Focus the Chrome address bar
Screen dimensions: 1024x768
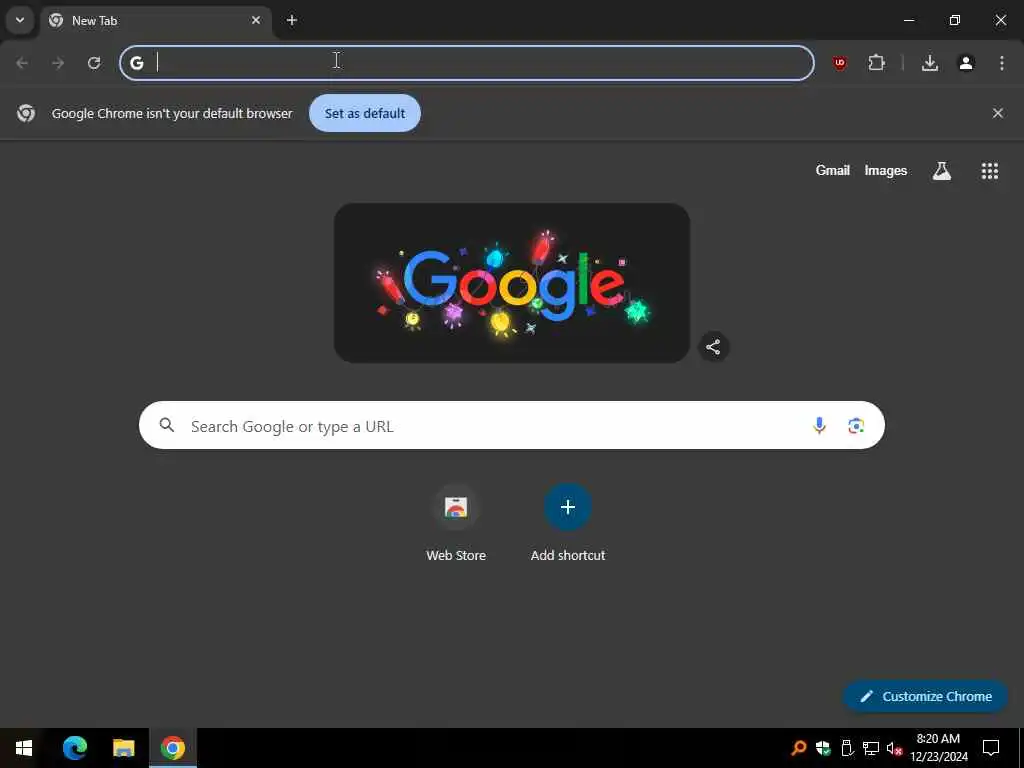tap(467, 63)
